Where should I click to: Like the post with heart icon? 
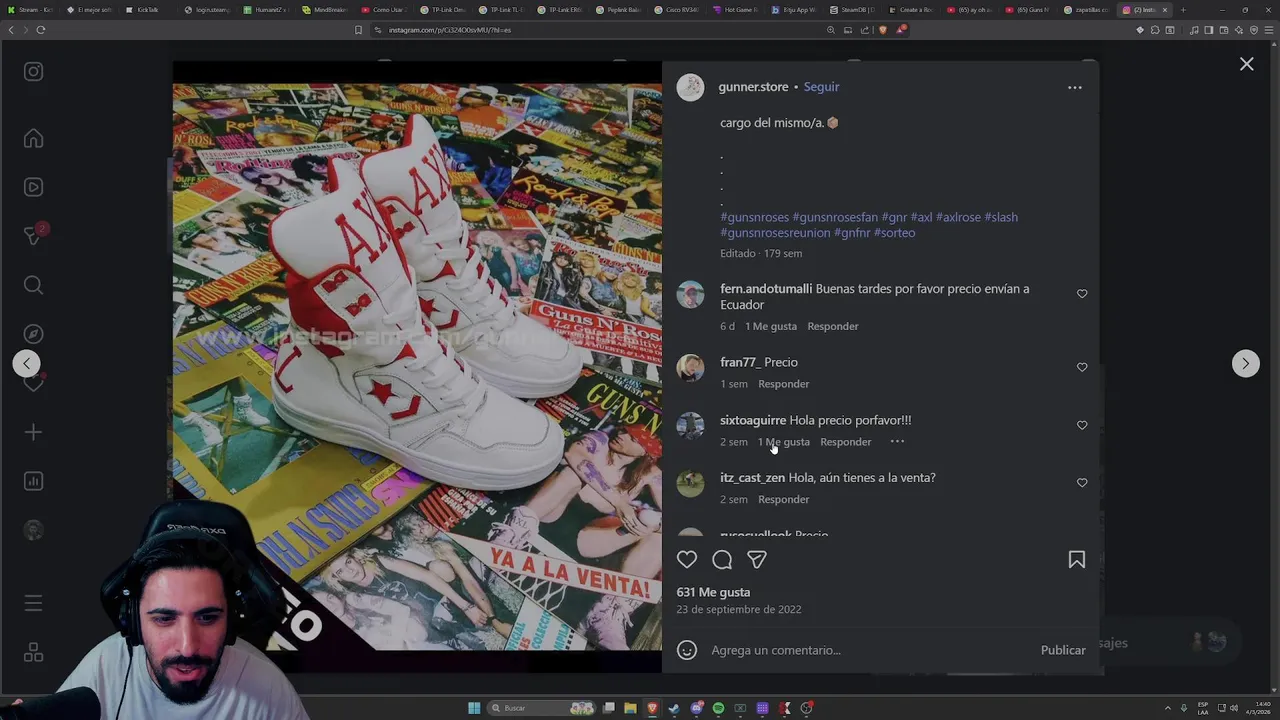pos(687,560)
